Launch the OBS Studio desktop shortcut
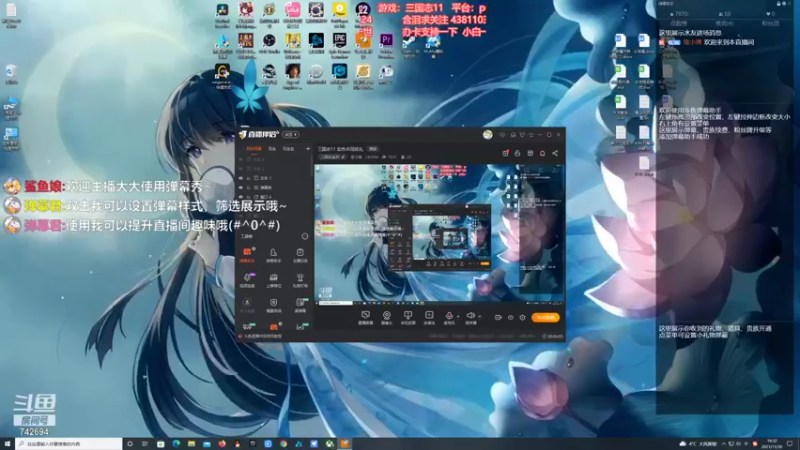This screenshot has width=800, height=450. [x=269, y=41]
